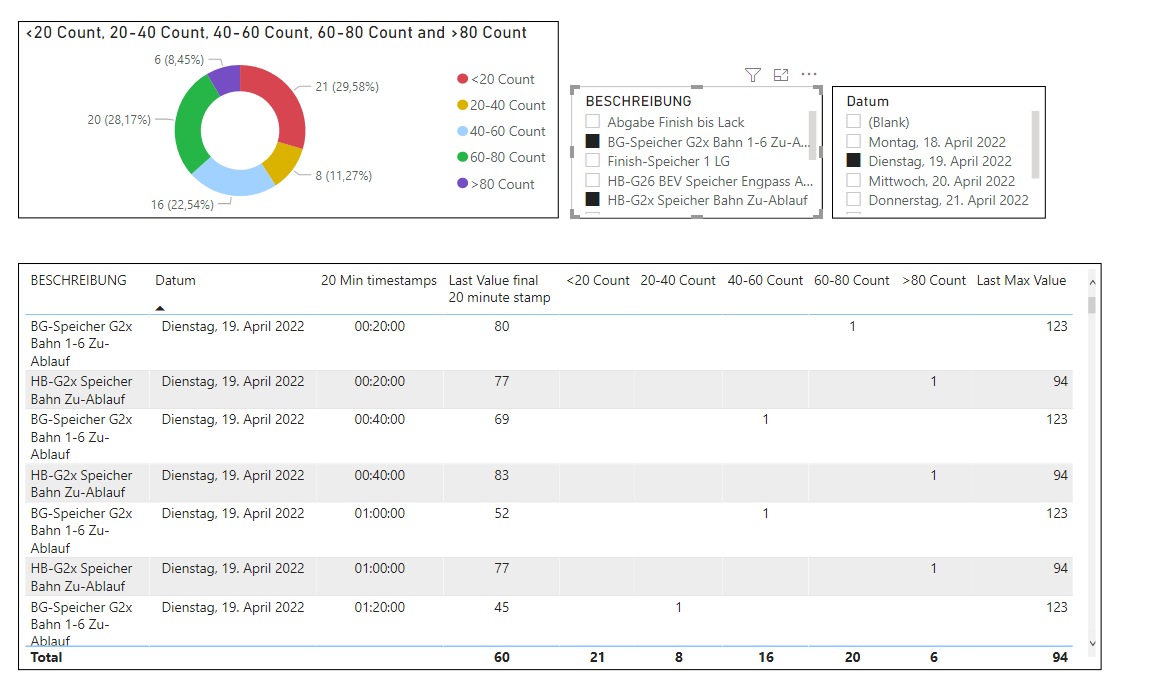Select the purple donut slice
Image resolution: width=1175 pixels, height=690 pixels.
click(226, 79)
